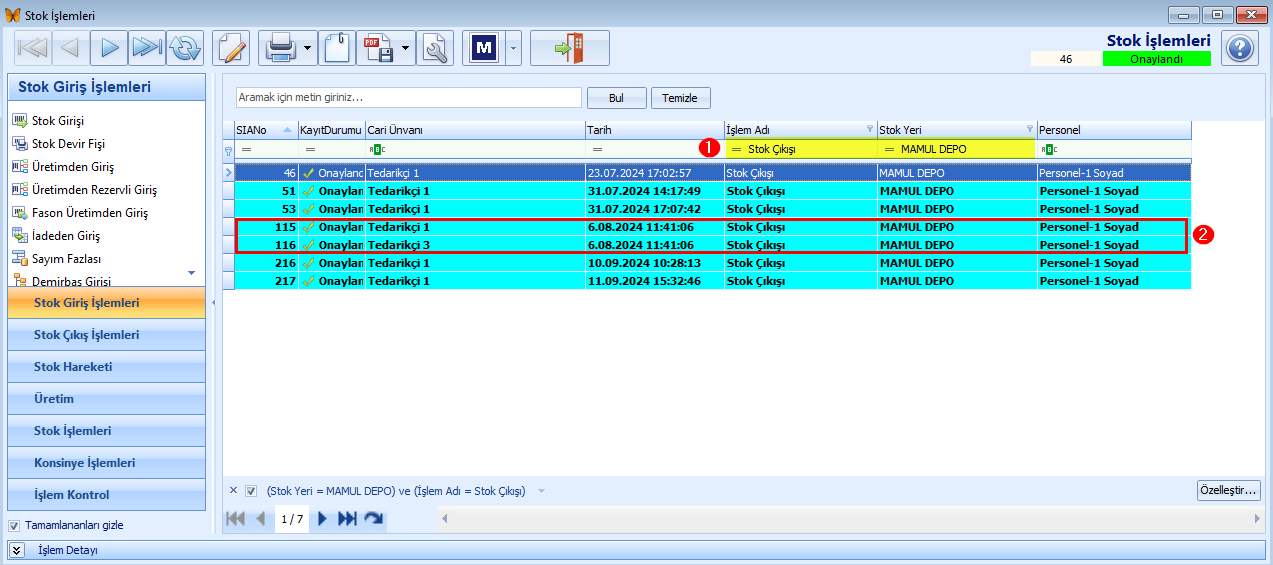This screenshot has height=565, width=1273.
Task: Sort by Tarih column header
Action: pyautogui.click(x=654, y=130)
